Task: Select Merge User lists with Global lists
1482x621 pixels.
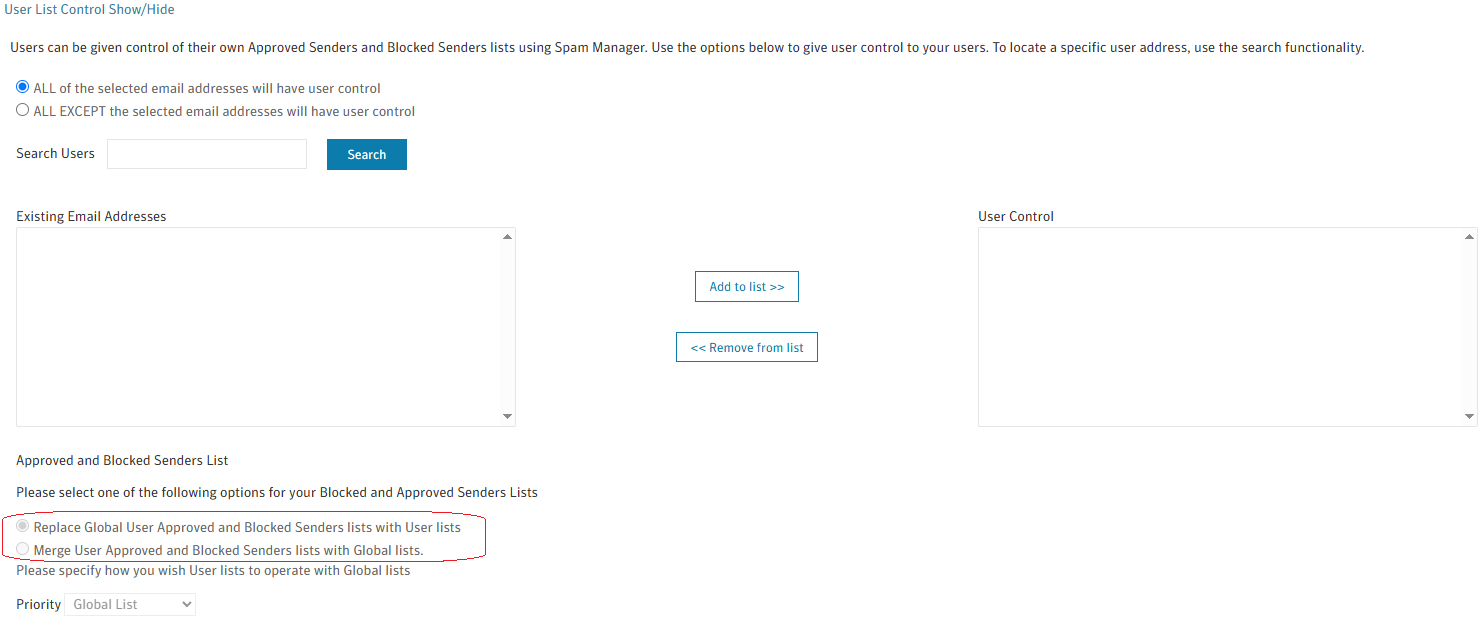Action: point(23,549)
